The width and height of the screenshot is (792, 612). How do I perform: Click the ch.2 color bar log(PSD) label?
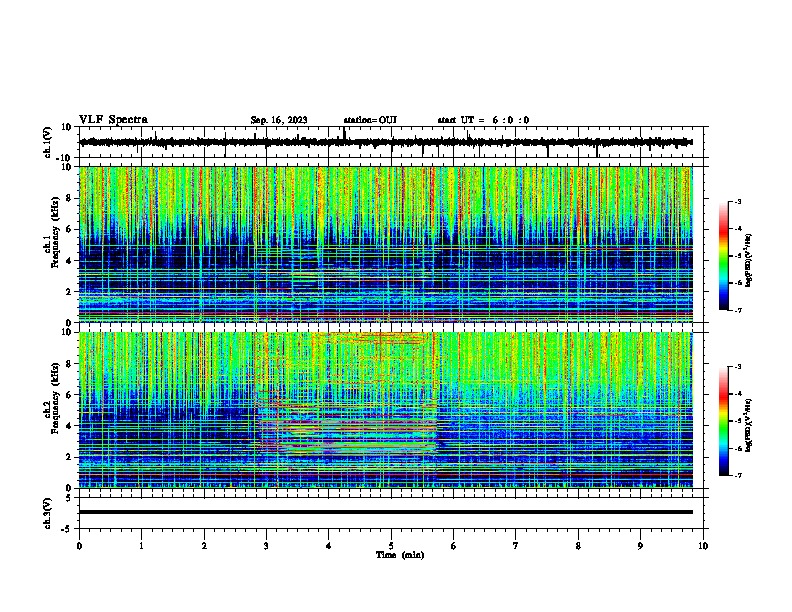748,425
